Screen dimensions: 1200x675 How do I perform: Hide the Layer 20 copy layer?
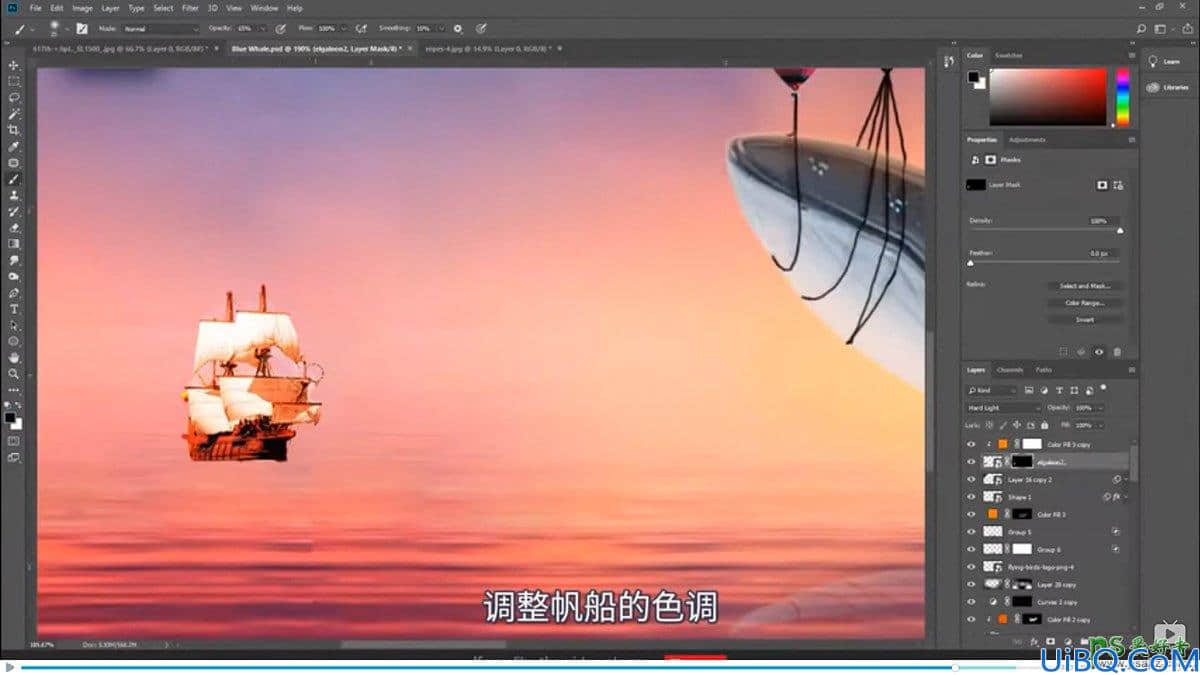tap(970, 584)
